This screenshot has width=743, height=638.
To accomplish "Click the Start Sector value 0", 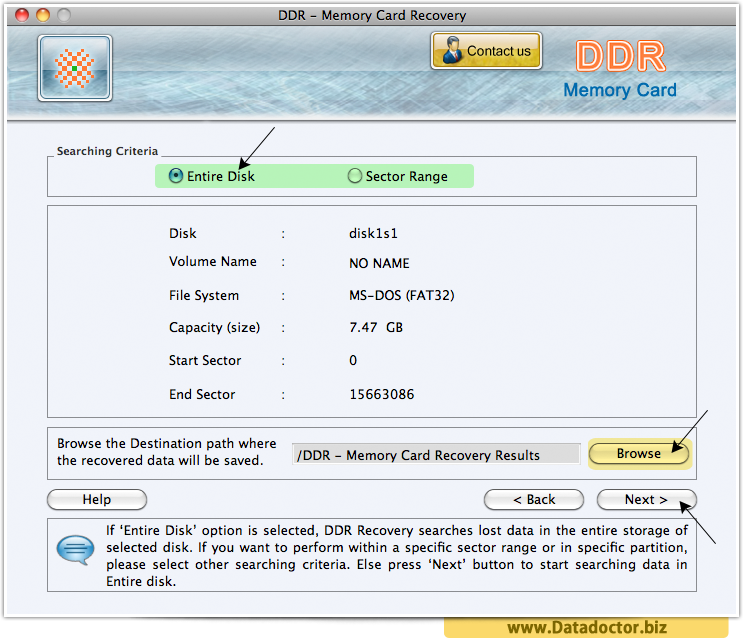I will [353, 361].
